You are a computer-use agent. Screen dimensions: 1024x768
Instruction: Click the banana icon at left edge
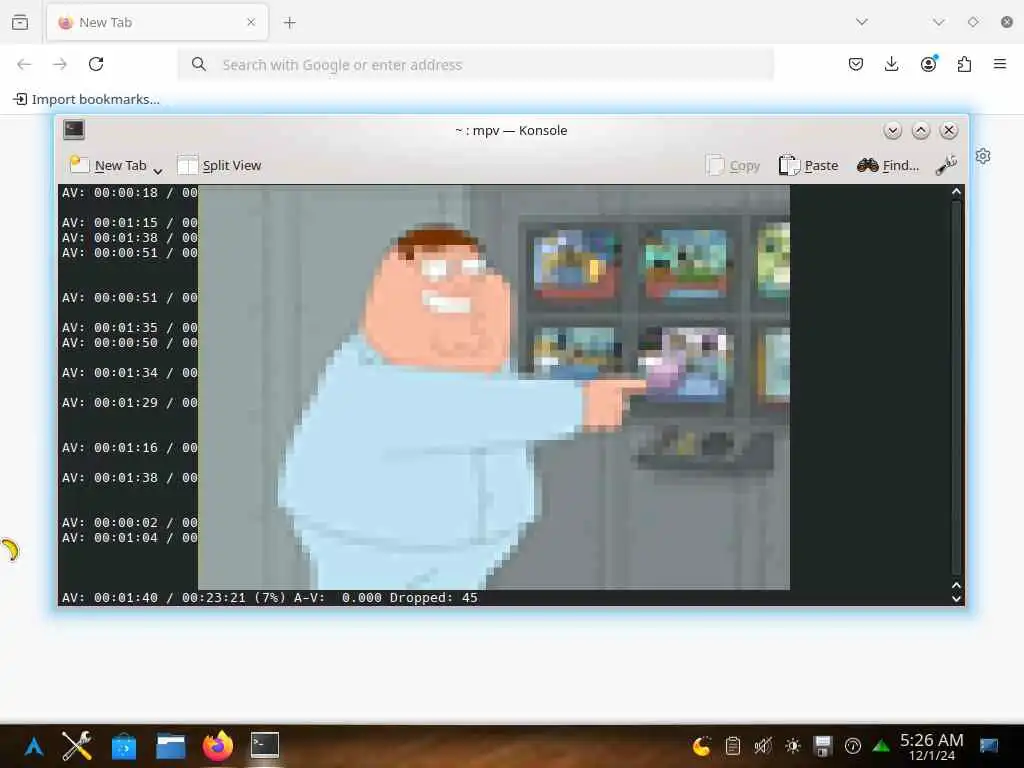pyautogui.click(x=10, y=550)
